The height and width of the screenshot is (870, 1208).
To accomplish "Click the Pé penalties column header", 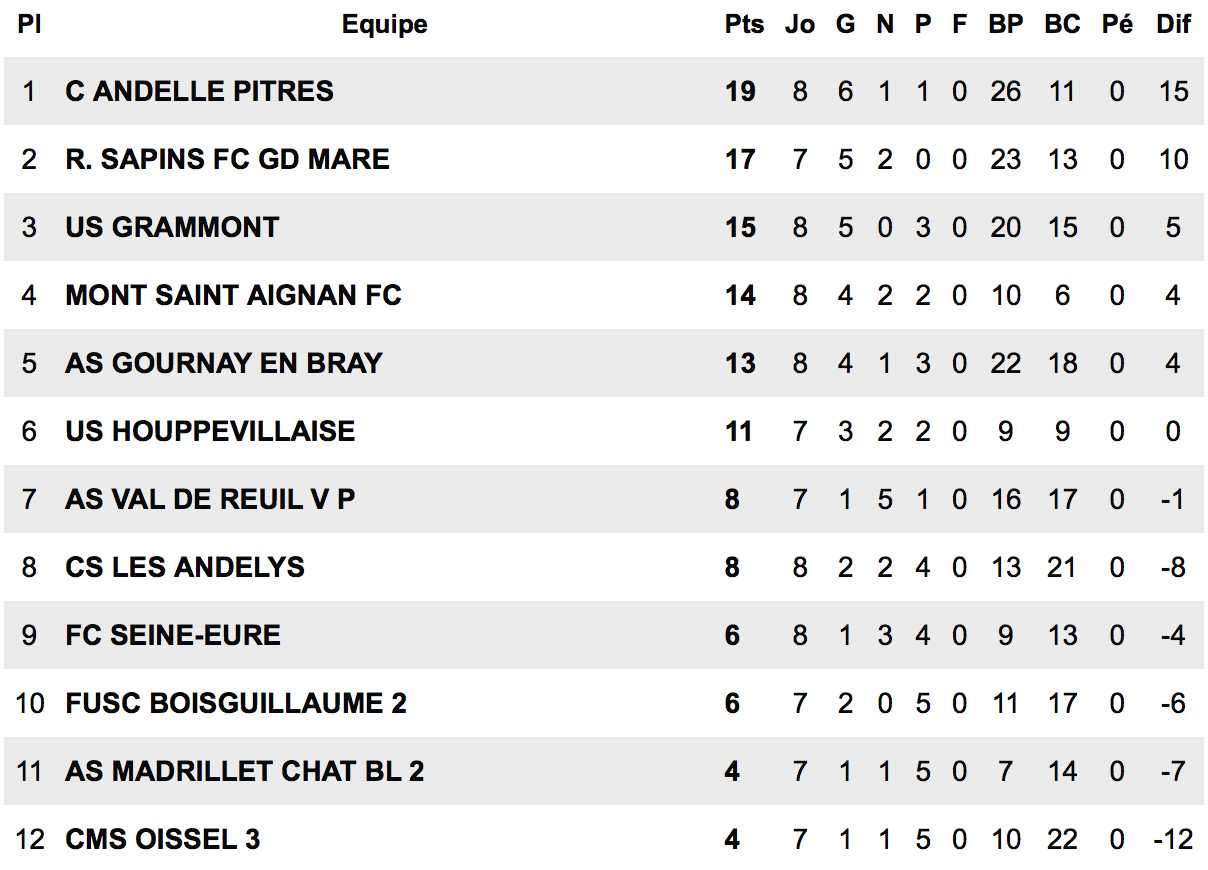I will coord(1117,25).
